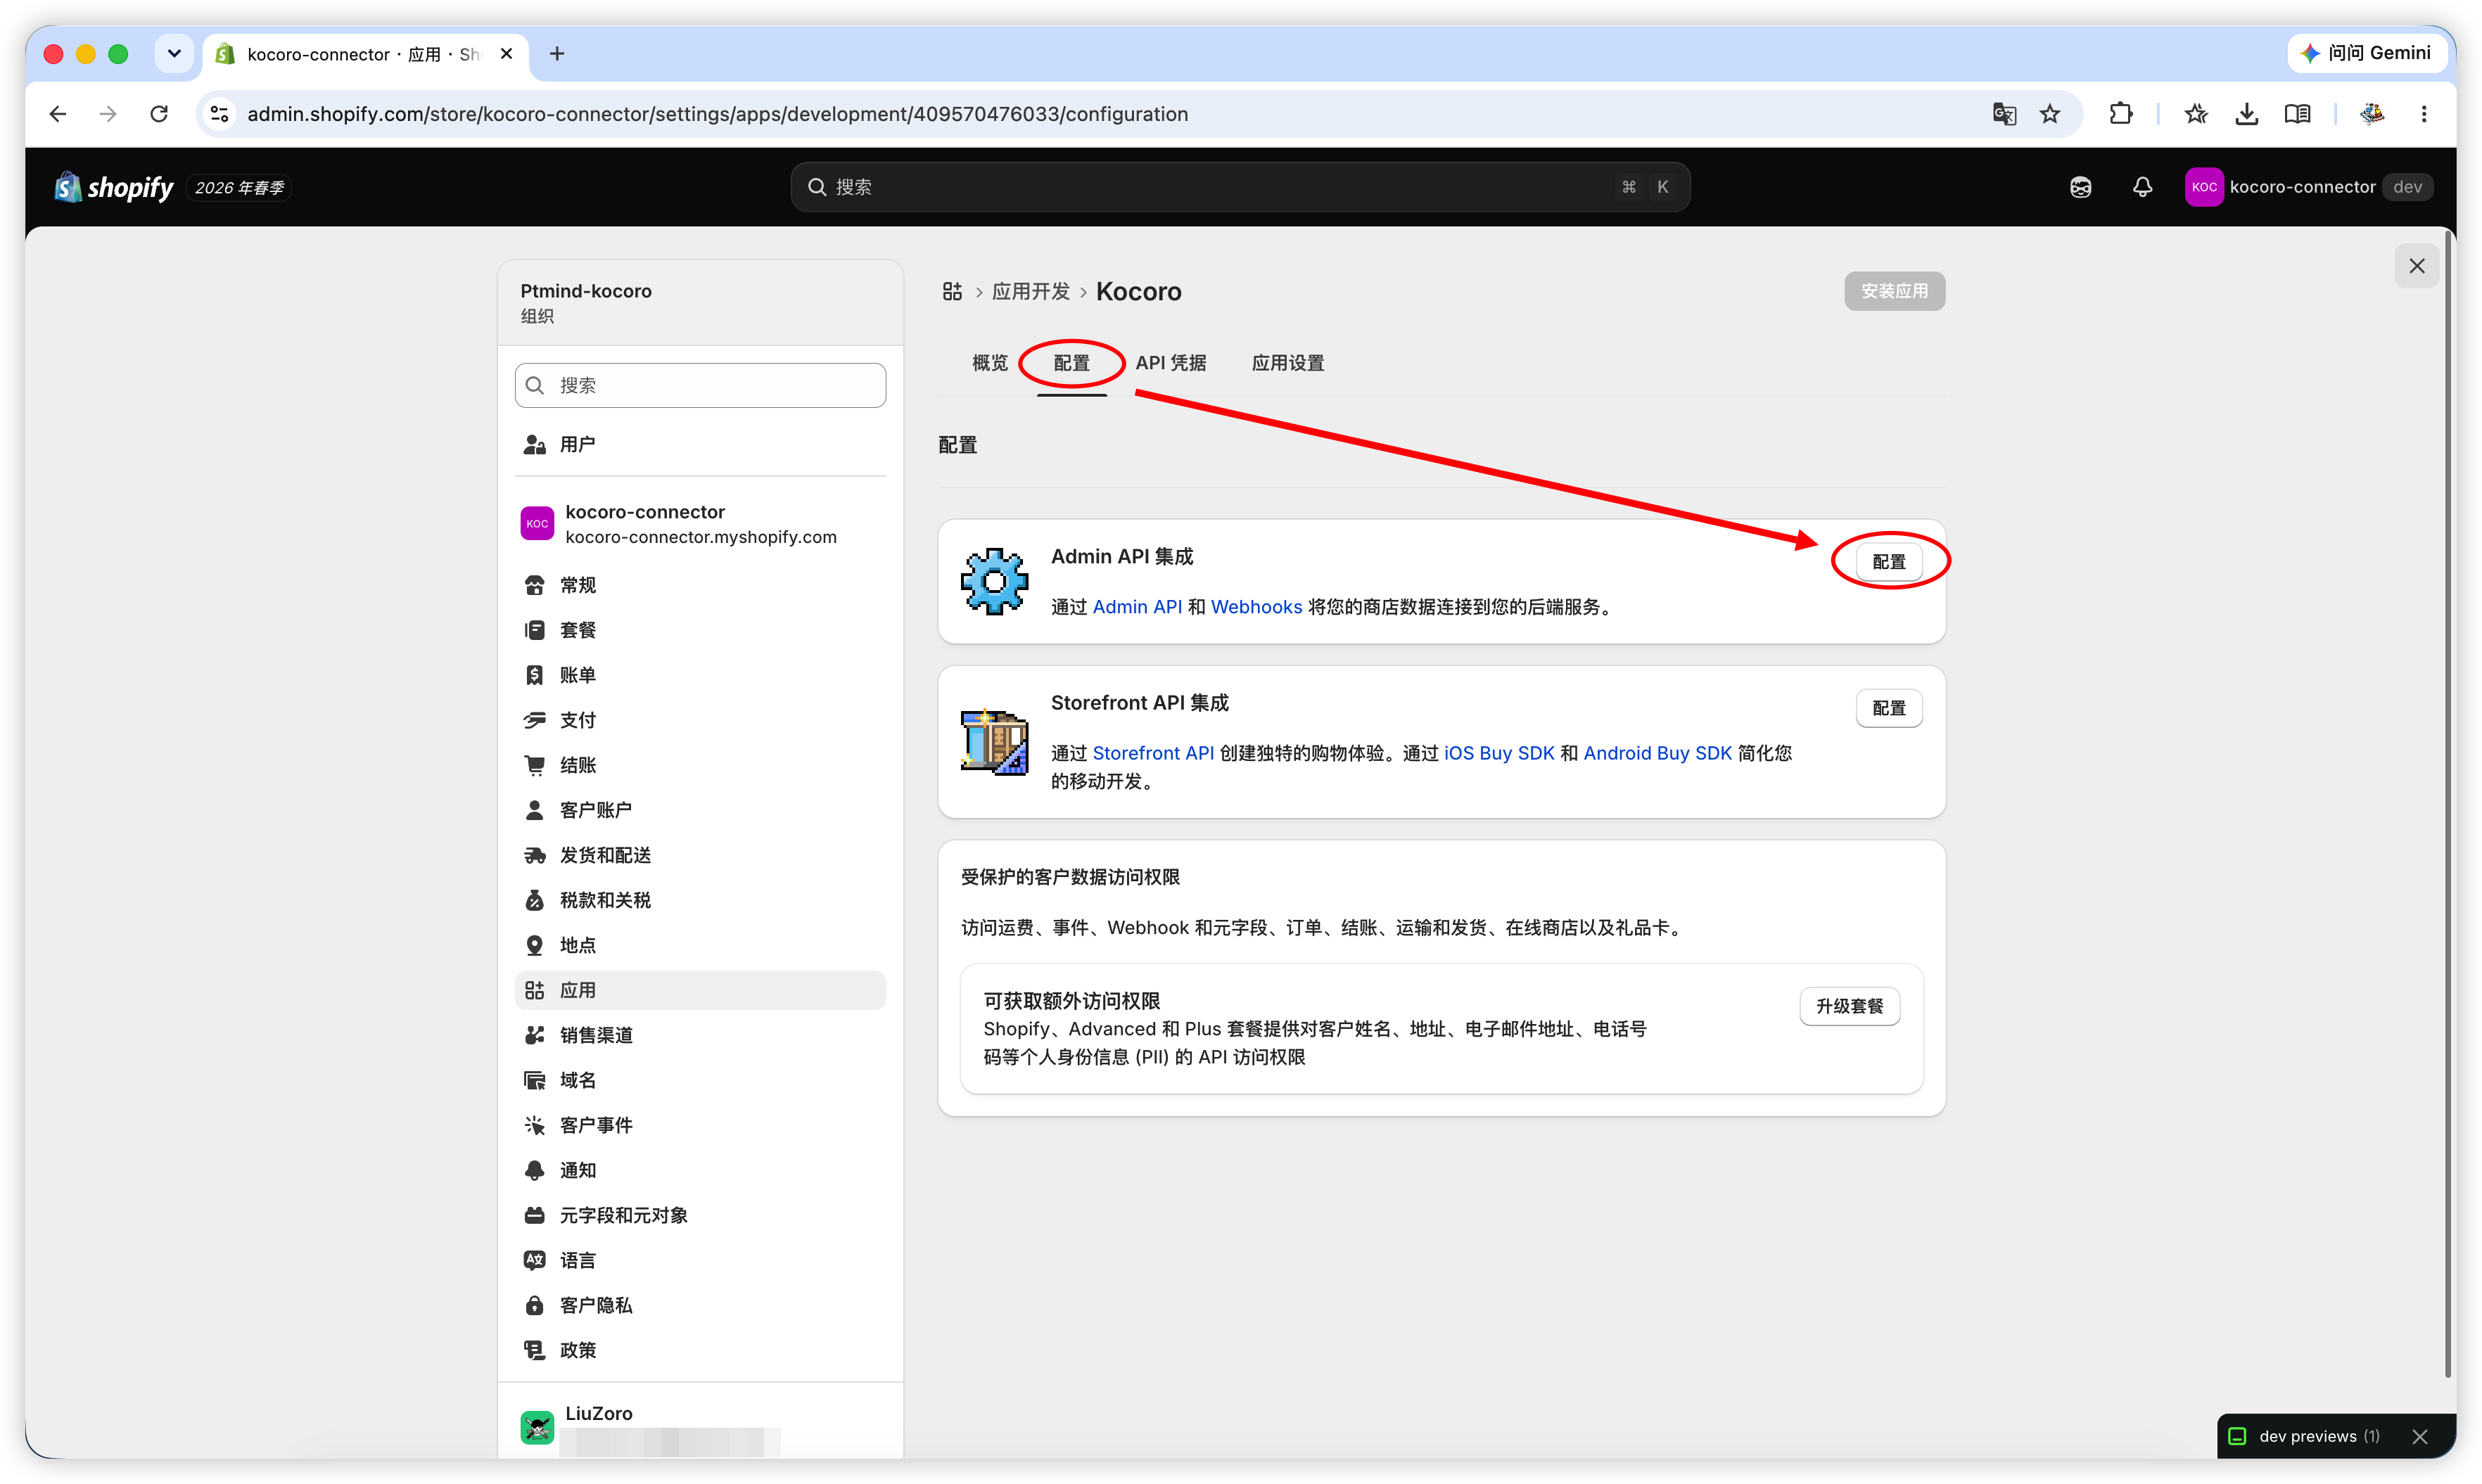Click the 升级套餐 button

coord(1849,1006)
